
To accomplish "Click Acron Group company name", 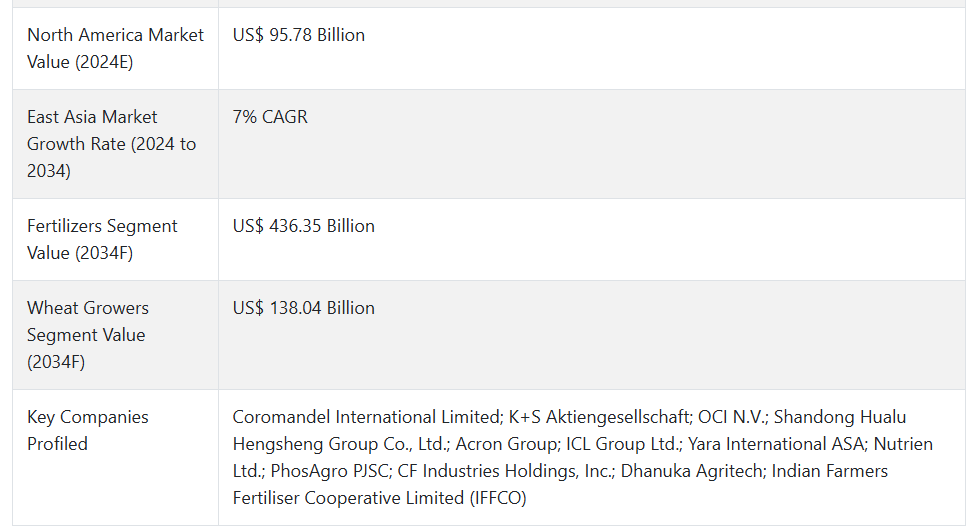I will point(507,444).
